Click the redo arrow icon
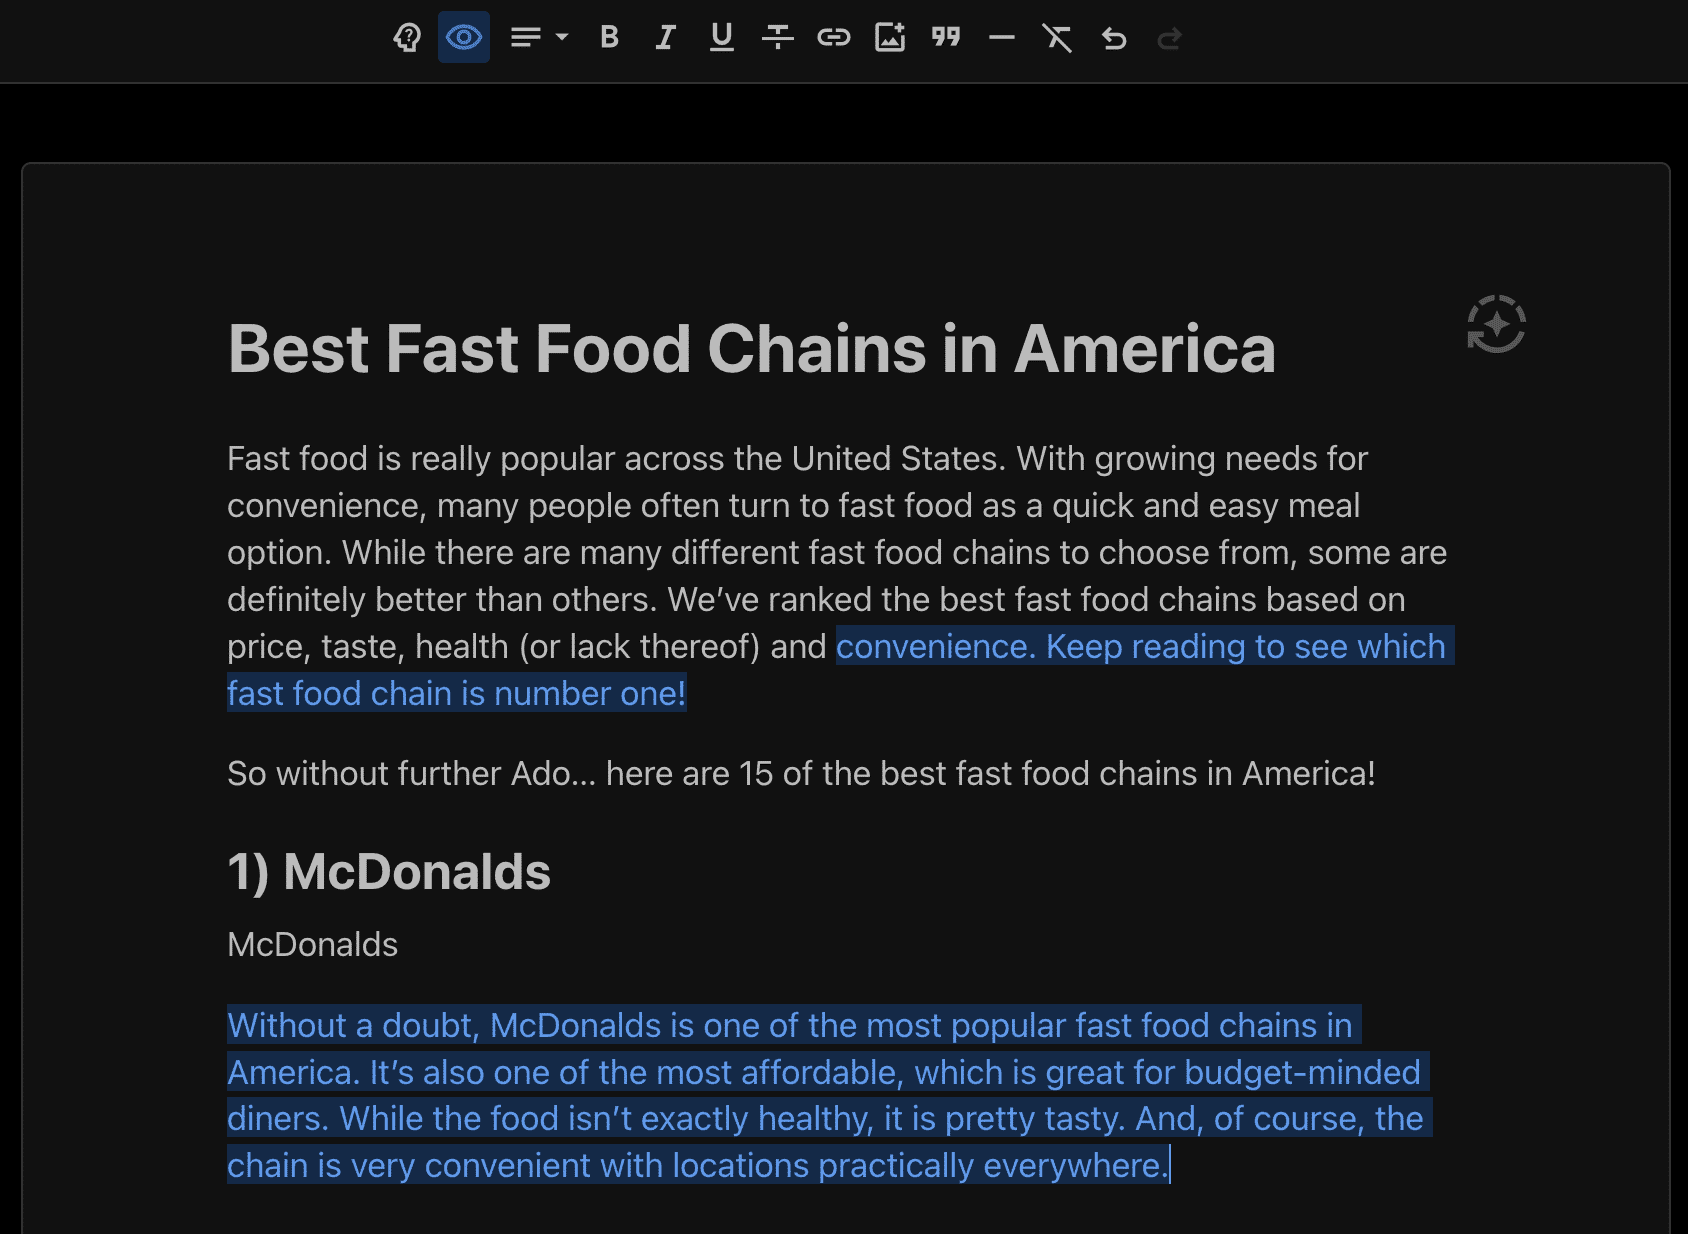This screenshot has width=1688, height=1234. pos(1169,38)
